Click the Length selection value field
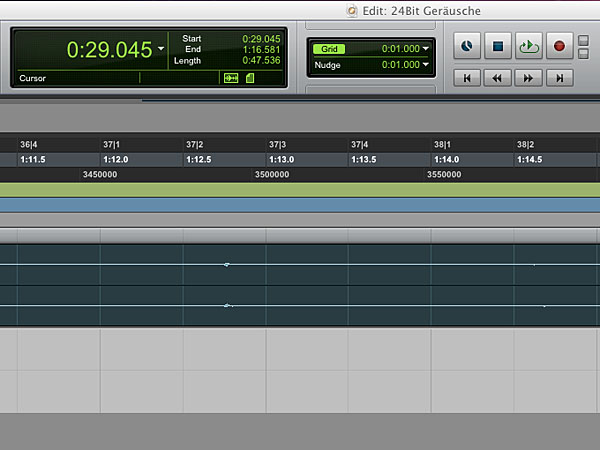 (x=261, y=60)
